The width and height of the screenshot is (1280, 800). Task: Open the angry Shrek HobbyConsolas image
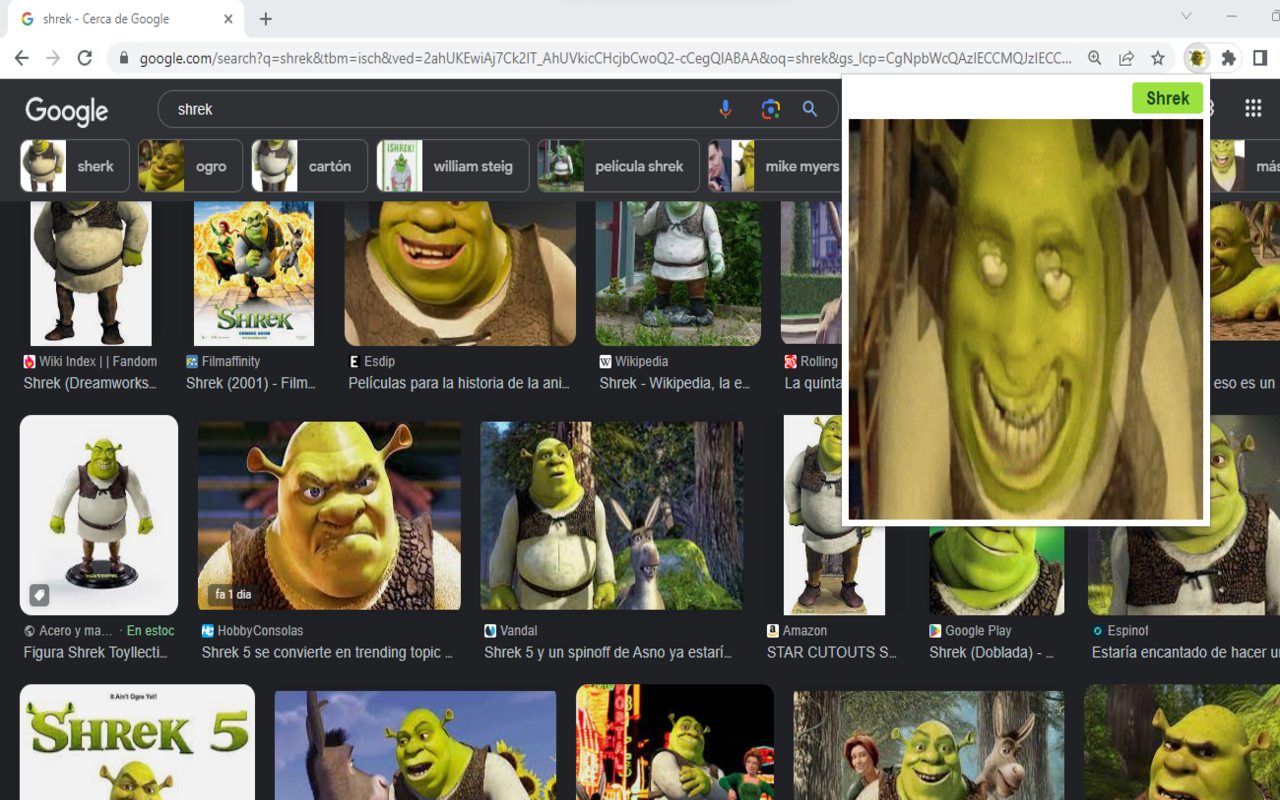coord(329,515)
